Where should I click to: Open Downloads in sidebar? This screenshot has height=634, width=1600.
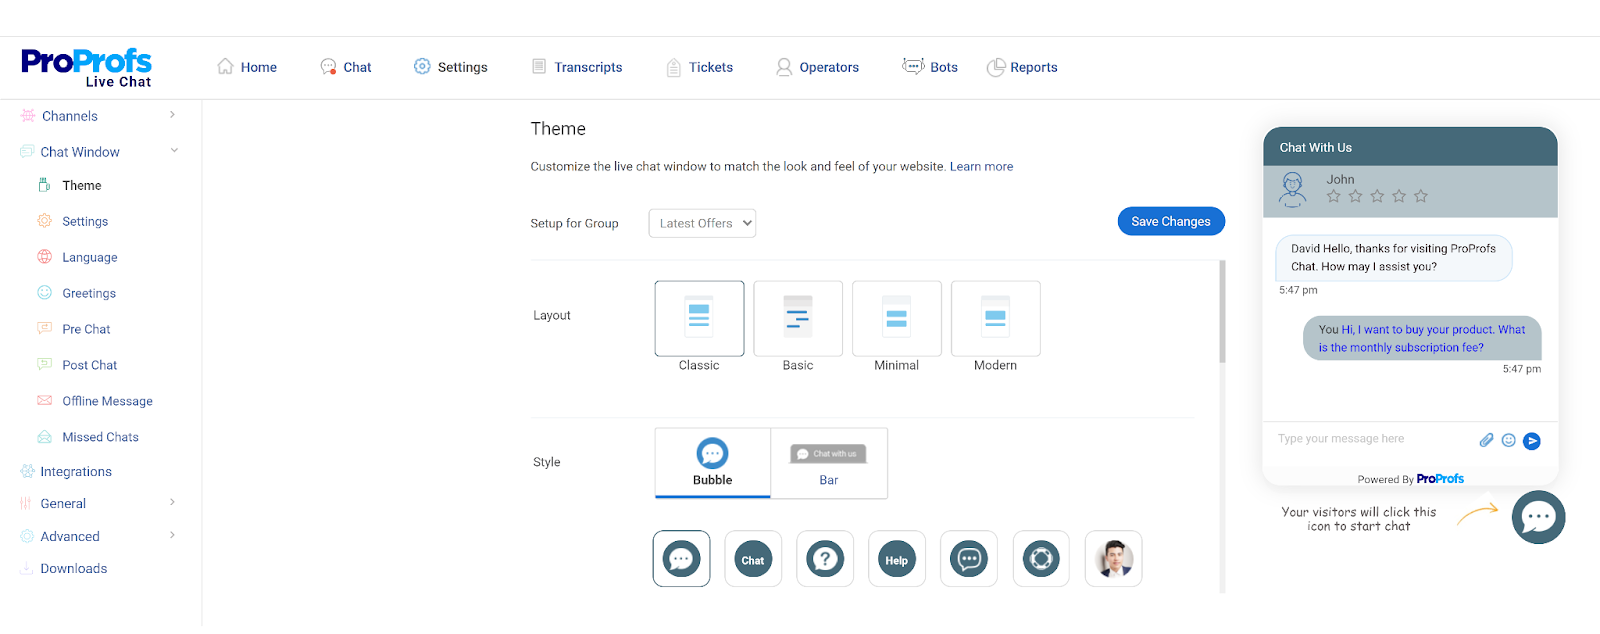point(73,569)
